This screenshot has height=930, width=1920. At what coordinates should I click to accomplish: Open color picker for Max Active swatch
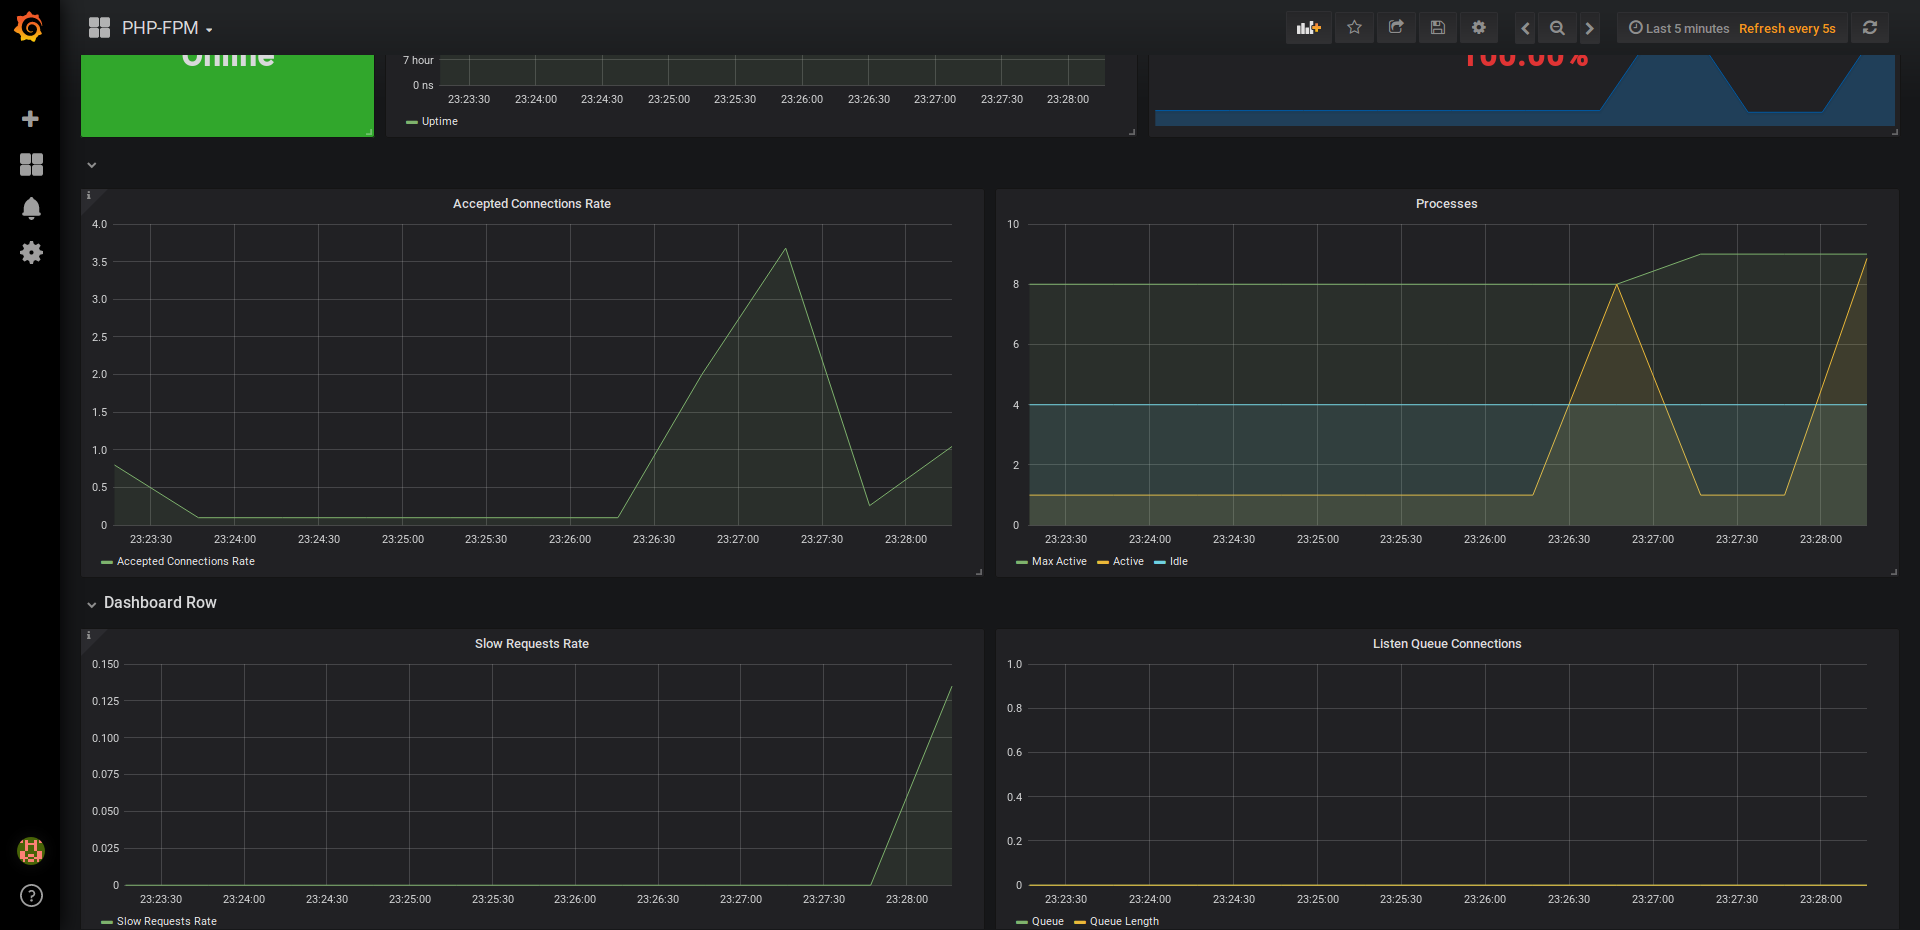[1022, 563]
